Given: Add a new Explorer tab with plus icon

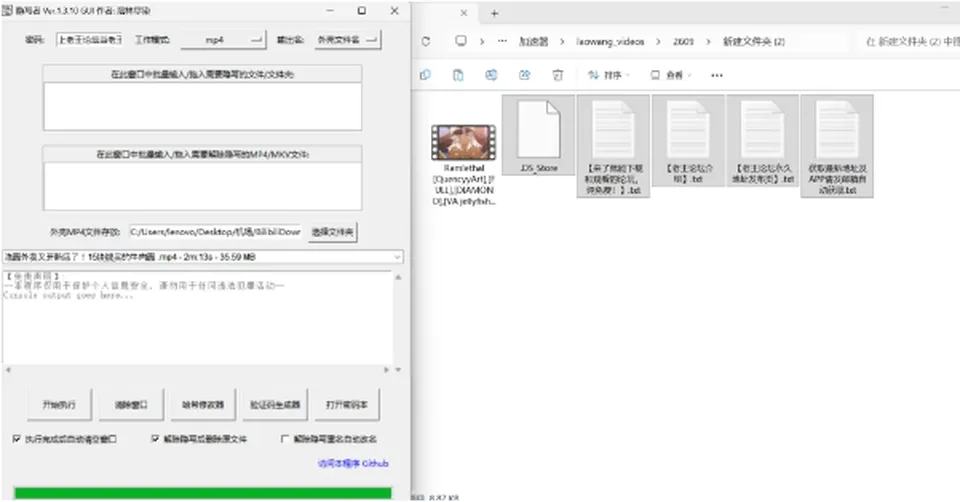Looking at the screenshot, I should click(x=495, y=13).
